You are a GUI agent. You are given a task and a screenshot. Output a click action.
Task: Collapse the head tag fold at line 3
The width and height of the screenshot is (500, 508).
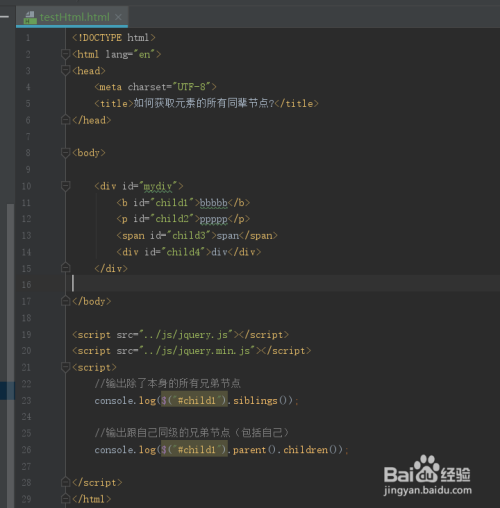(66, 70)
